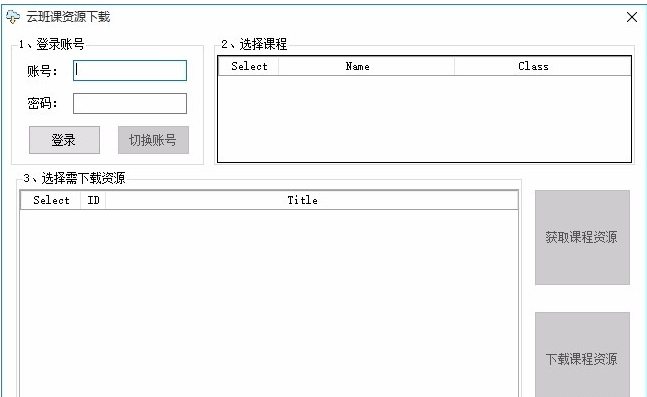Click the 云班课资源下载 window title

pos(68,17)
